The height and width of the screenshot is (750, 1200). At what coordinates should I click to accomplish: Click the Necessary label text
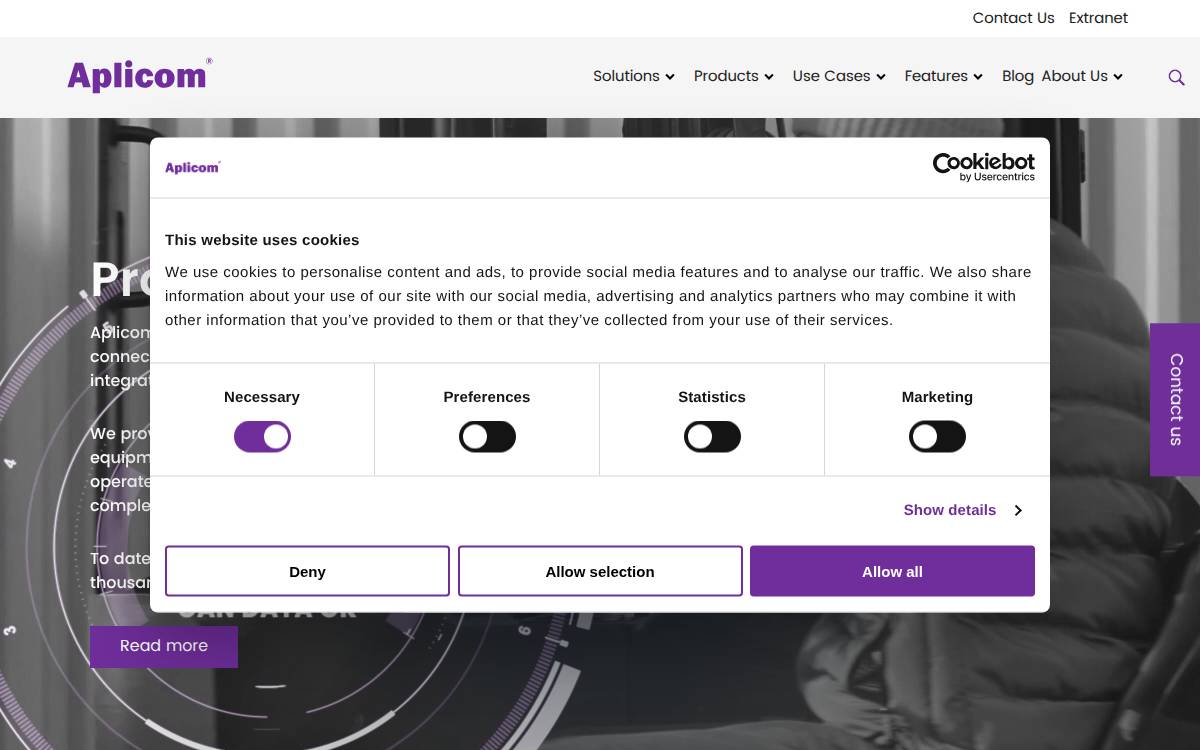pos(262,397)
